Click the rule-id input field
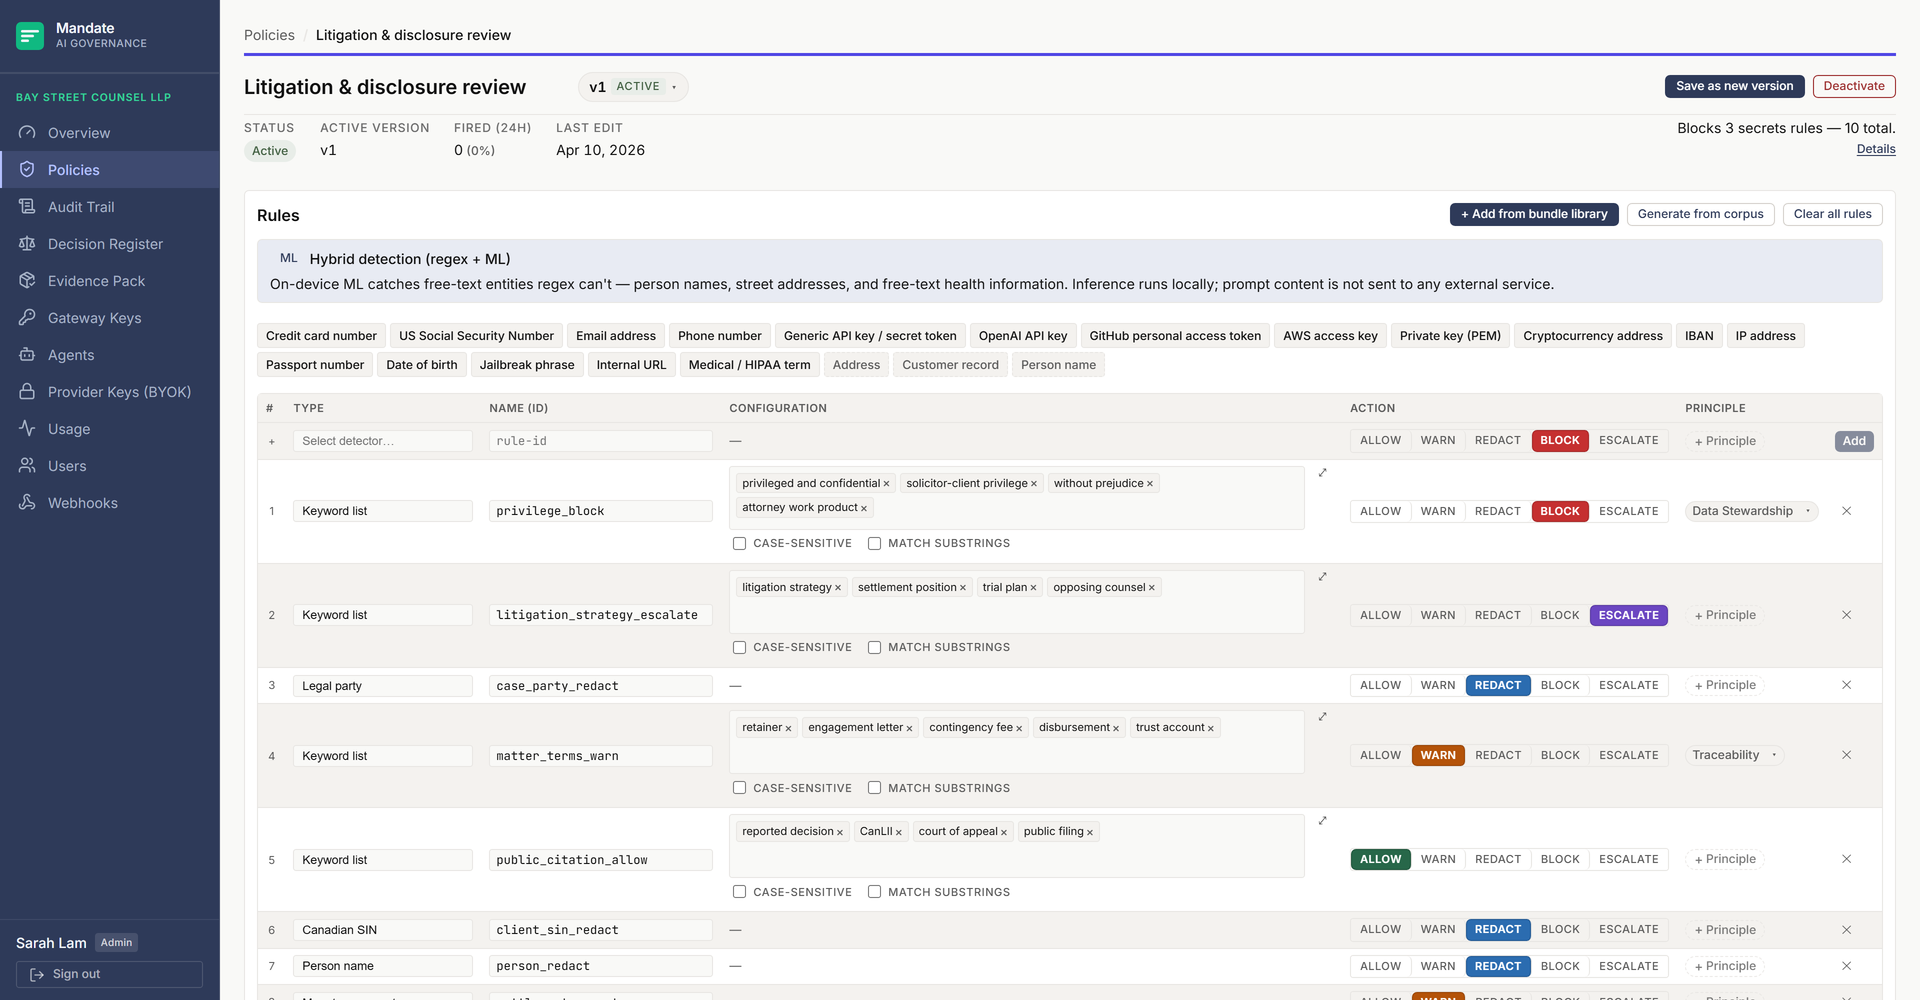This screenshot has height=1000, width=1920. click(x=600, y=441)
